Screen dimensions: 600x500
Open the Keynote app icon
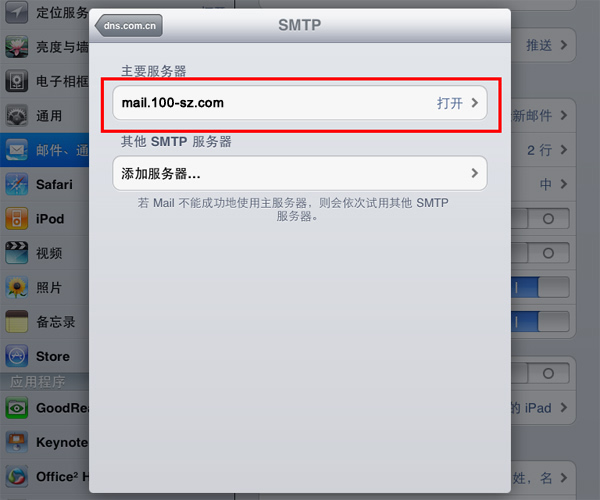pyautogui.click(x=16, y=442)
